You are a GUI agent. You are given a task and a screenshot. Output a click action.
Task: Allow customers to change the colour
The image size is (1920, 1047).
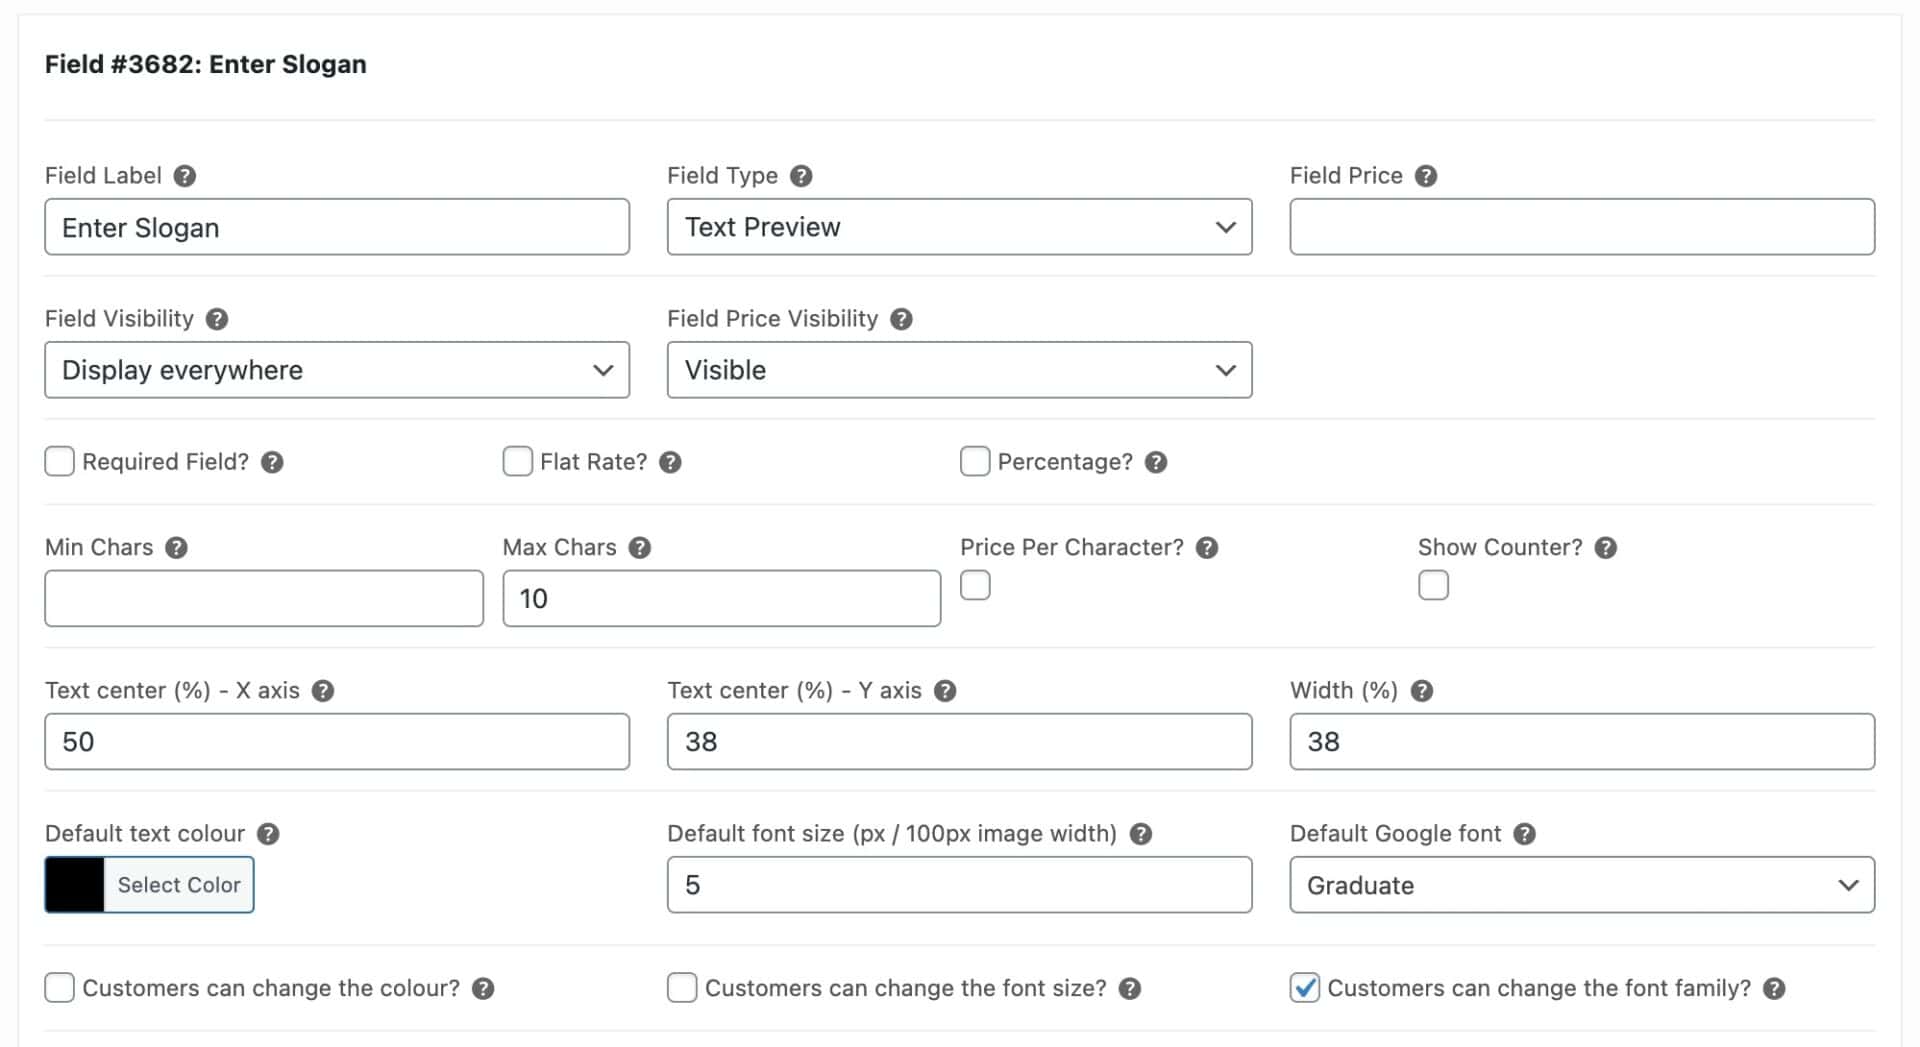tap(60, 988)
